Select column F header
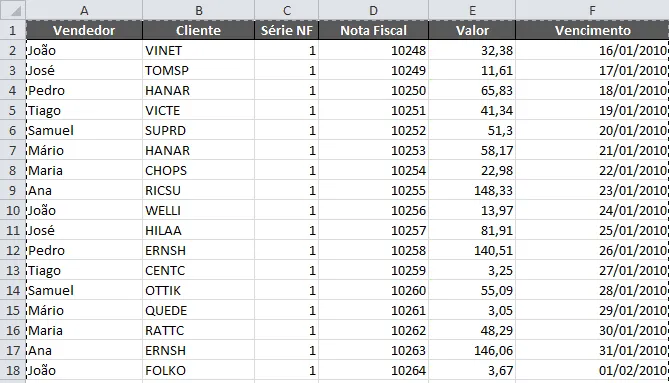This screenshot has width=669, height=383. click(592, 10)
